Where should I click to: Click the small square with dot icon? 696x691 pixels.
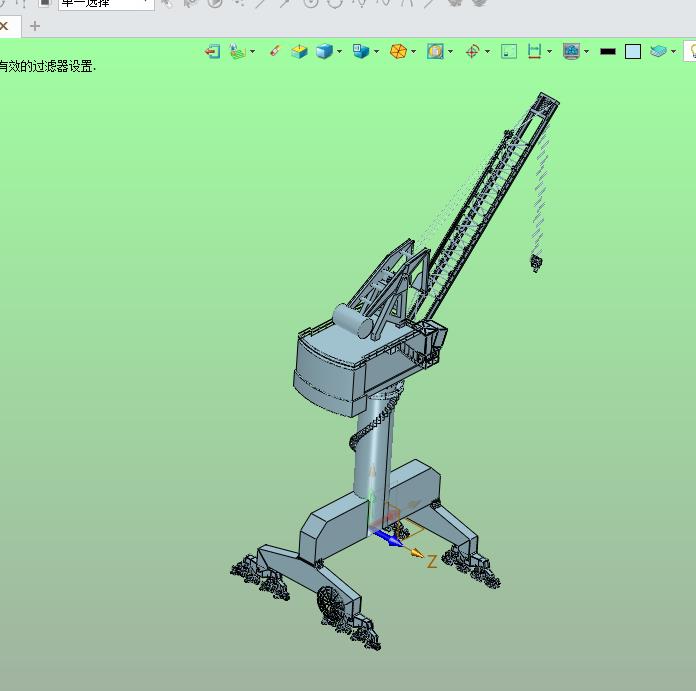(x=509, y=51)
